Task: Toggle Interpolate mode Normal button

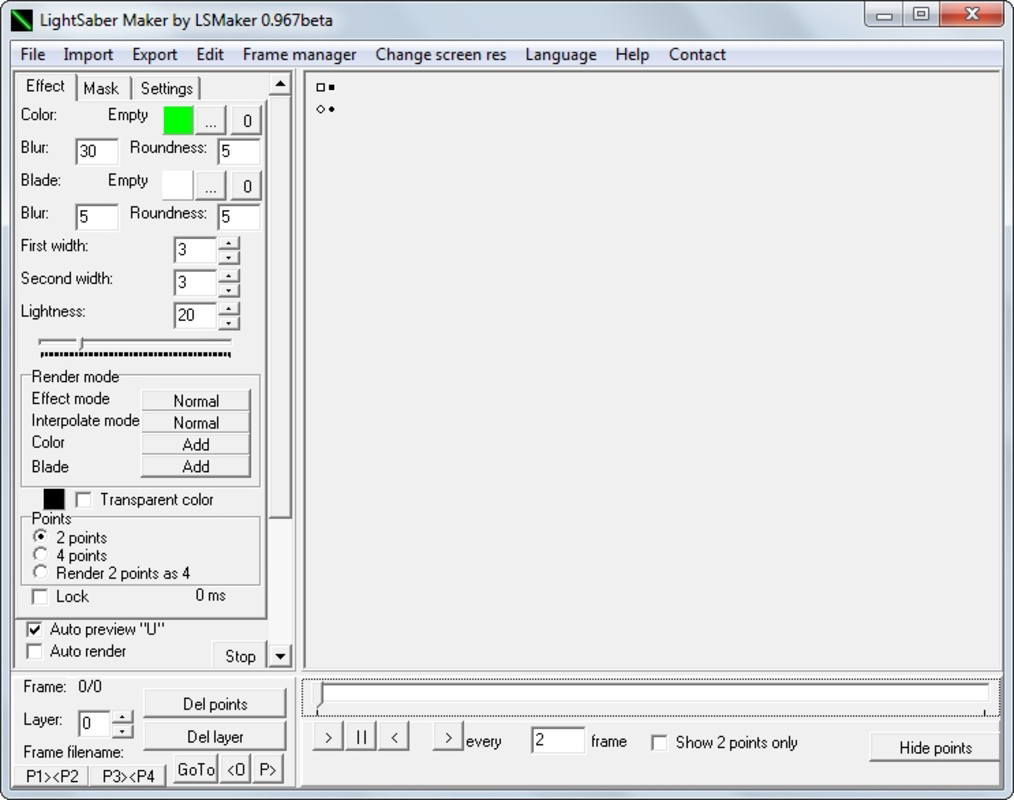Action: coord(196,422)
